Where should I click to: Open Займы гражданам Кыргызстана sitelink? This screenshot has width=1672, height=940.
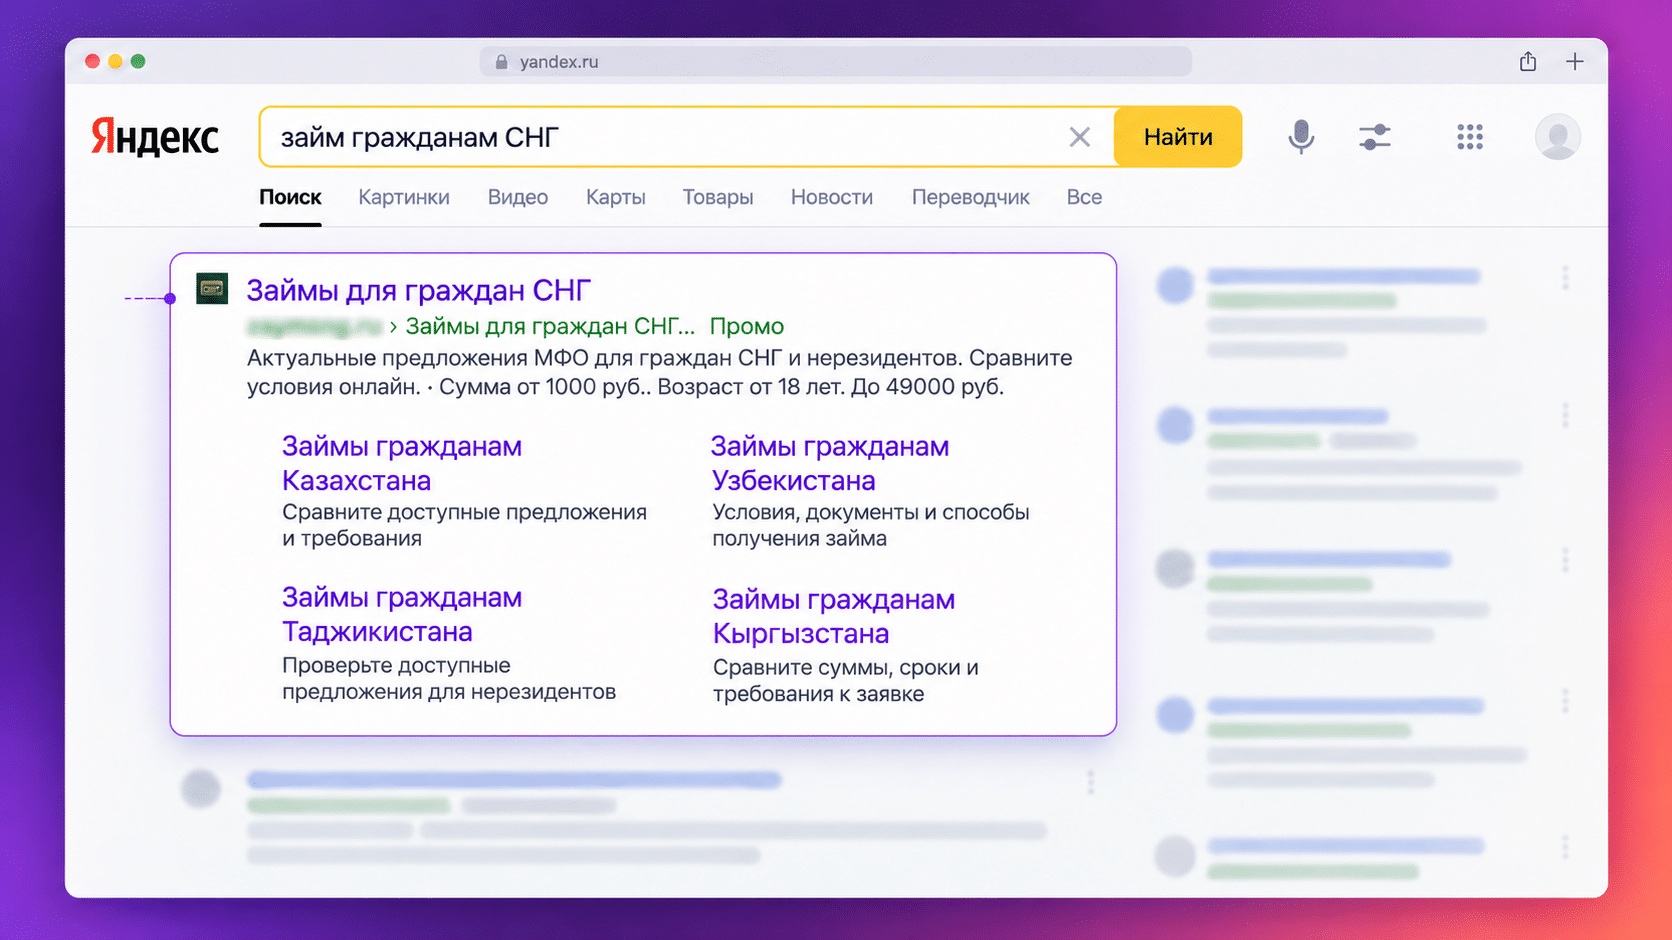pyautogui.click(x=834, y=616)
